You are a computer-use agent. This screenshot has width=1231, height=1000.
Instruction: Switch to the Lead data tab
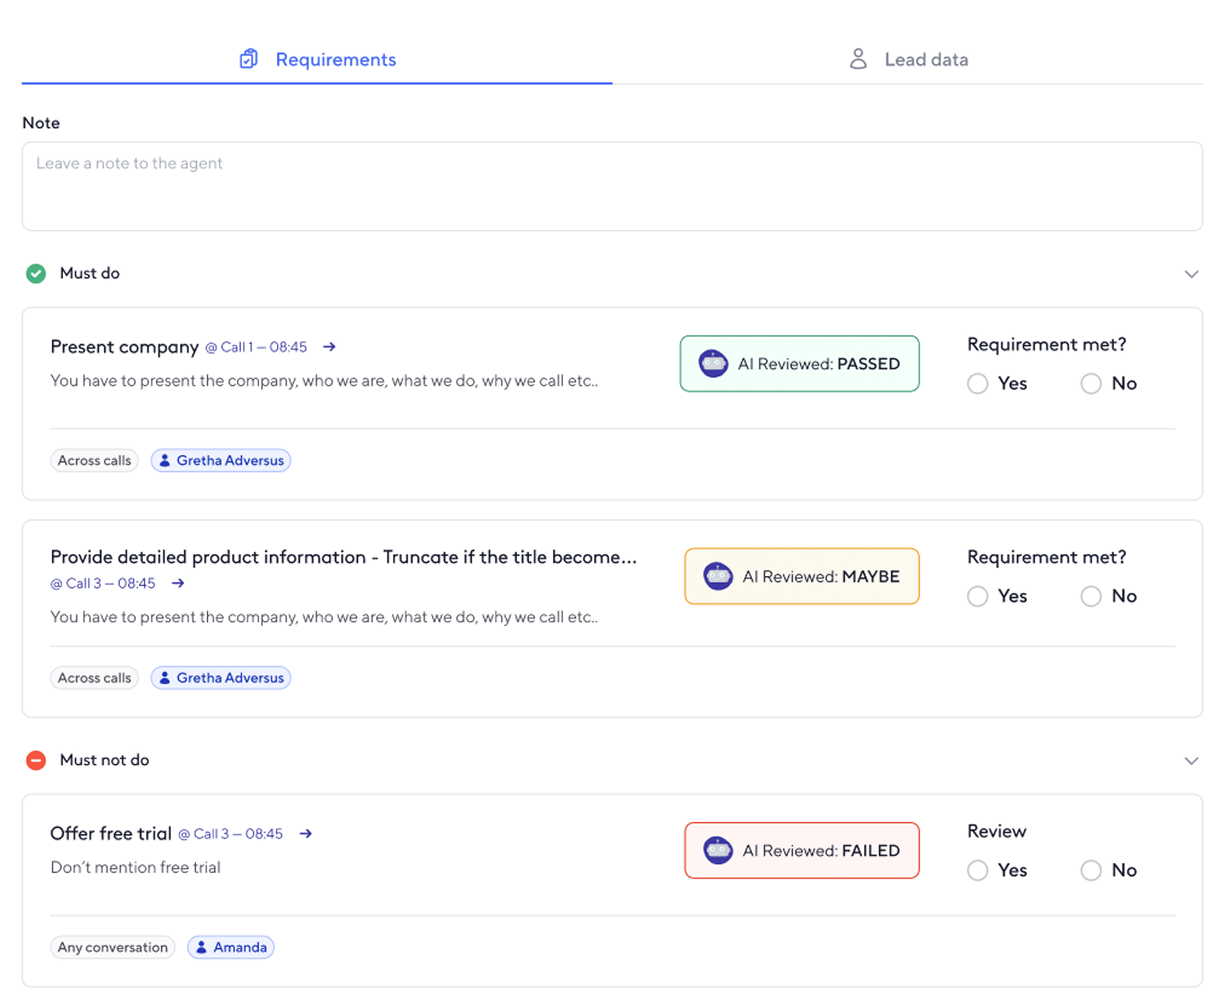(x=908, y=60)
